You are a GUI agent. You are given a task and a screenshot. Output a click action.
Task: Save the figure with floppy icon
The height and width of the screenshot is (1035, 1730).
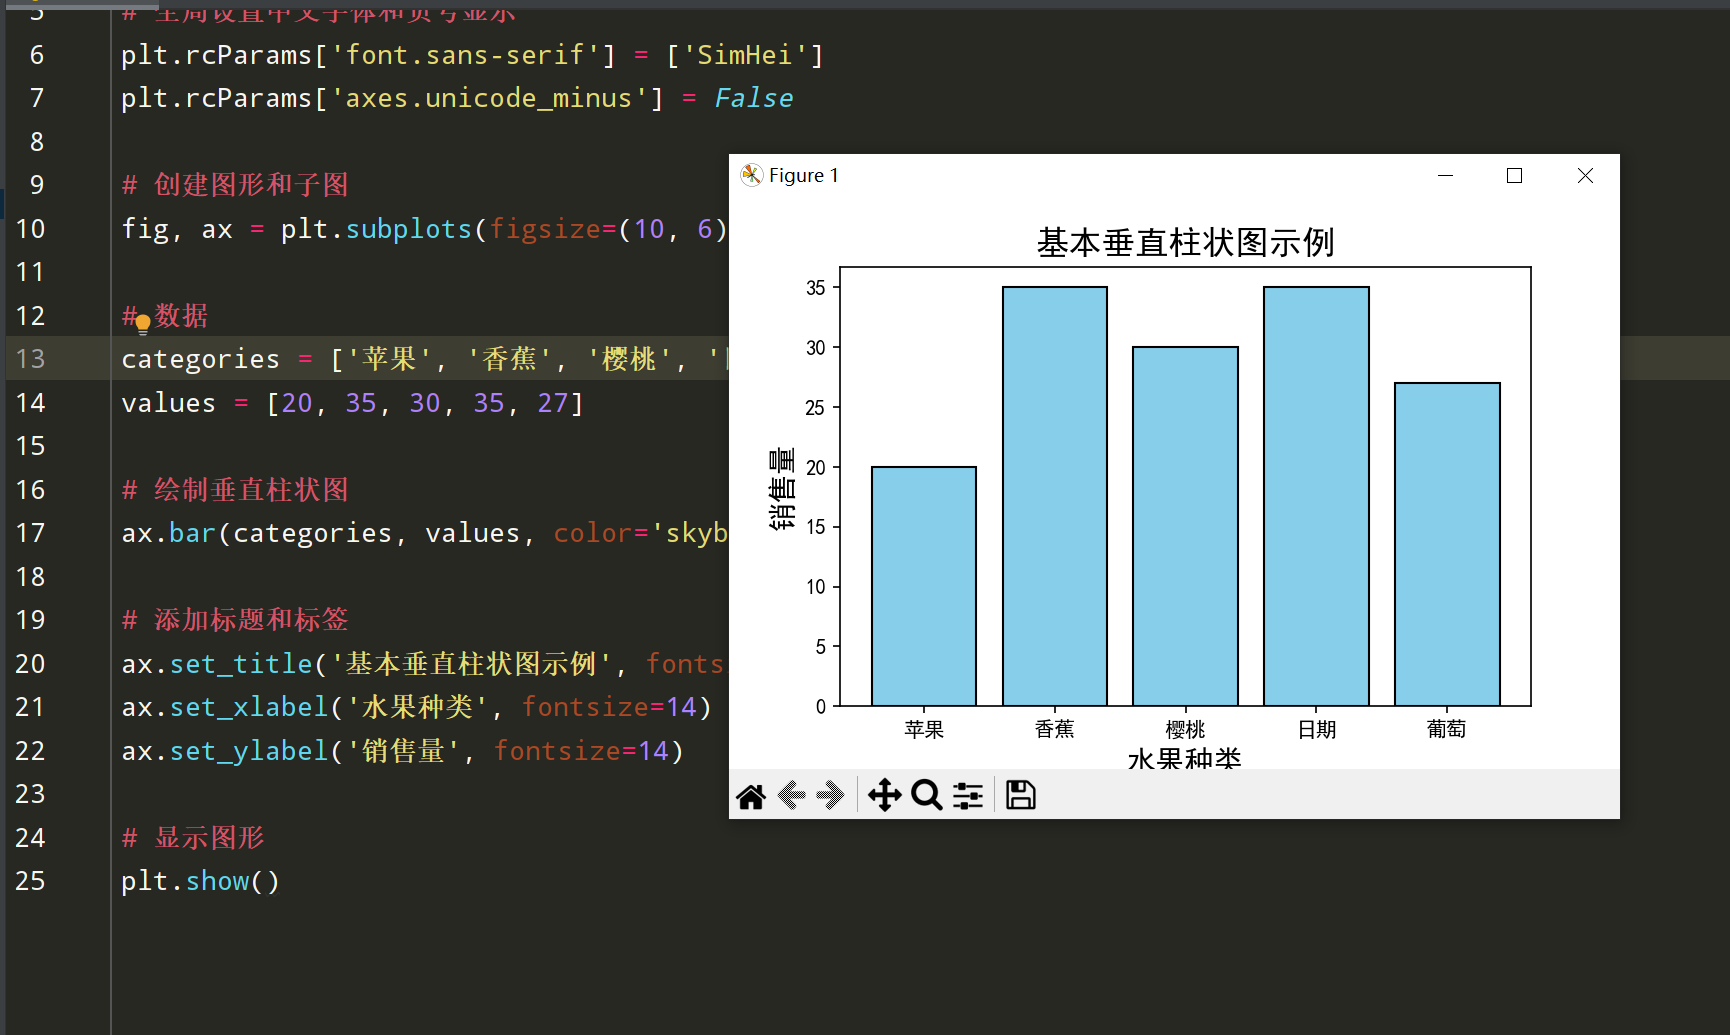(1021, 796)
